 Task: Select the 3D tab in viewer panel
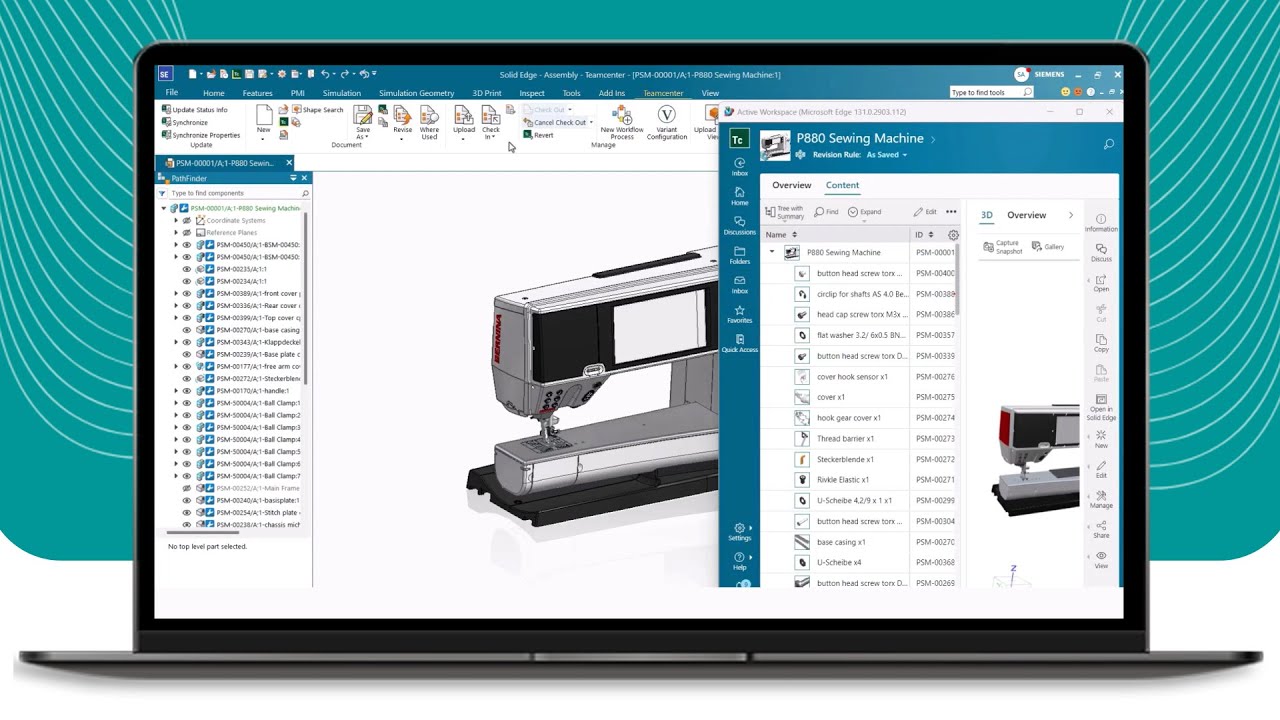(987, 215)
